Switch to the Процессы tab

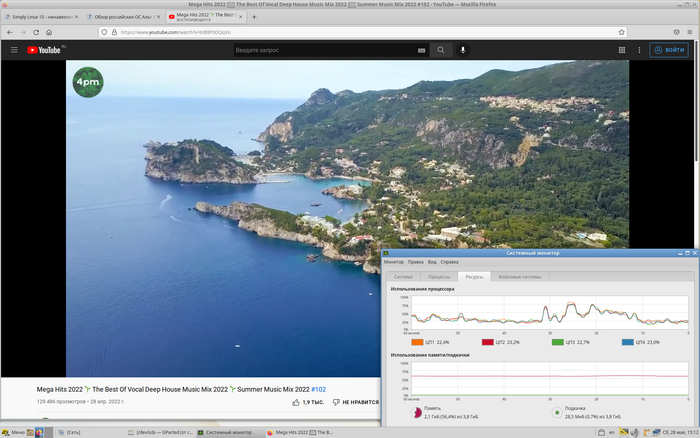439,276
